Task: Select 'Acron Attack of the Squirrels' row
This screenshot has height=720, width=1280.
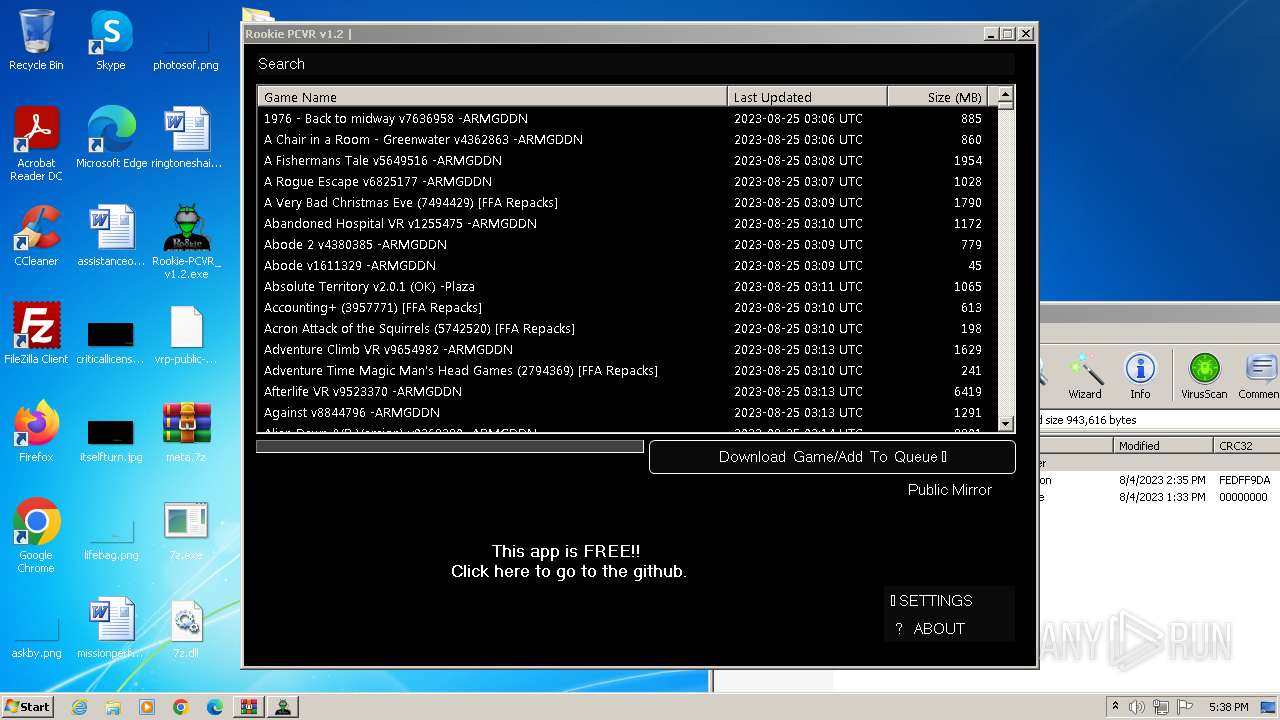Action: pyautogui.click(x=627, y=328)
